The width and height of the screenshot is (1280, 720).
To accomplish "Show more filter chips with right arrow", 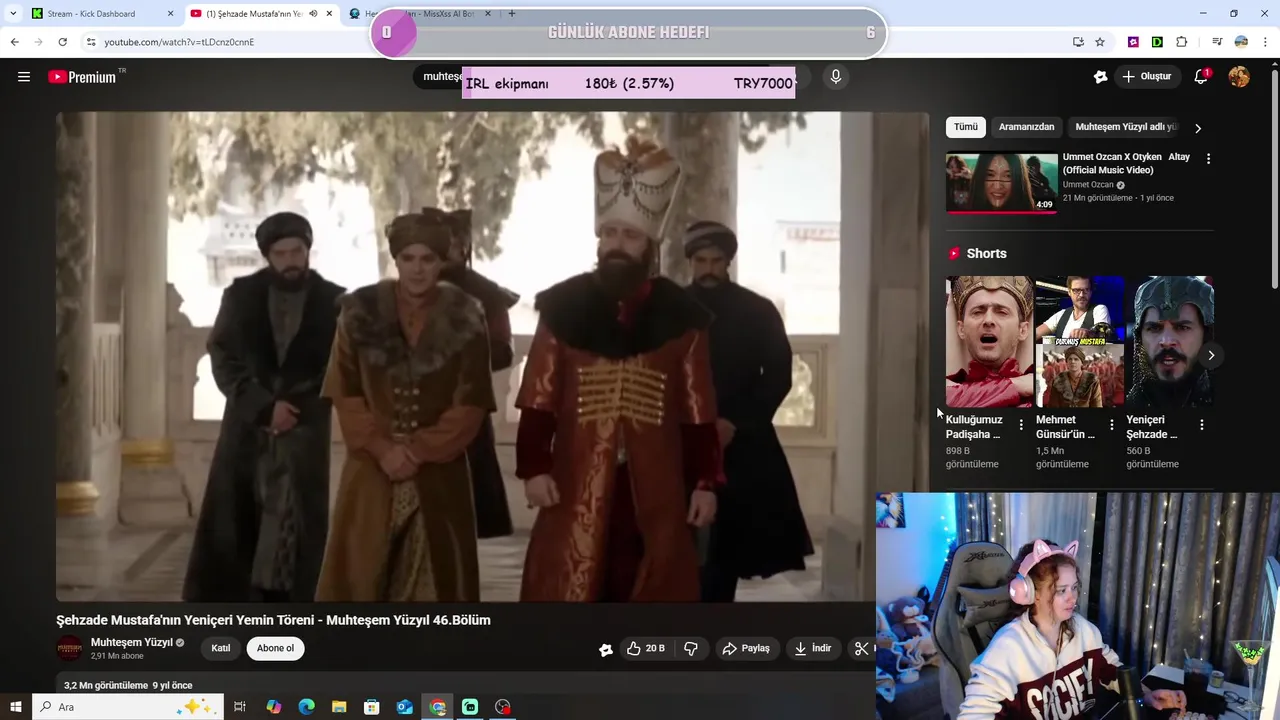I will click(x=1198, y=128).
